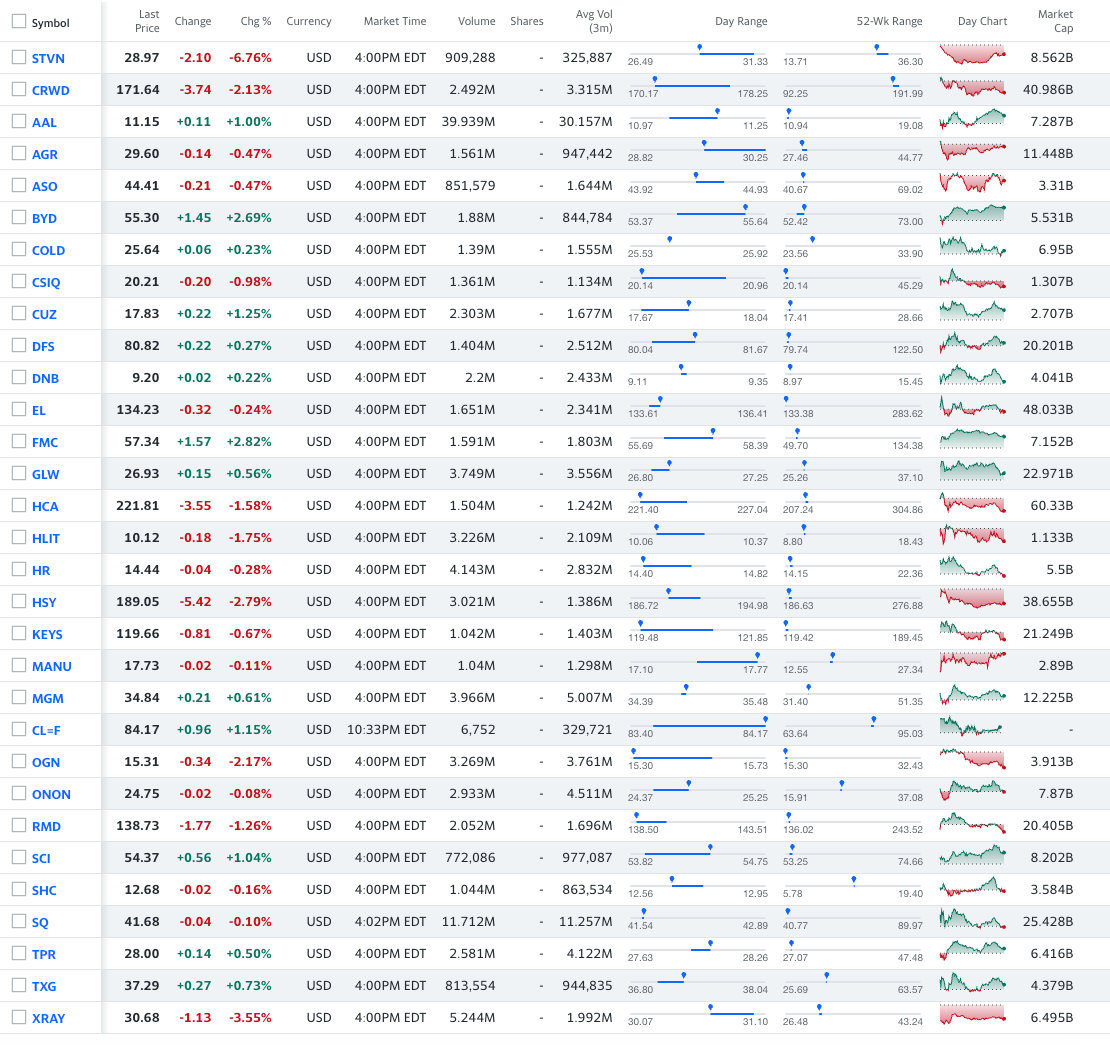Tick the TPR row checkbox
Image resolution: width=1110 pixels, height=1045 pixels.
pos(19,954)
